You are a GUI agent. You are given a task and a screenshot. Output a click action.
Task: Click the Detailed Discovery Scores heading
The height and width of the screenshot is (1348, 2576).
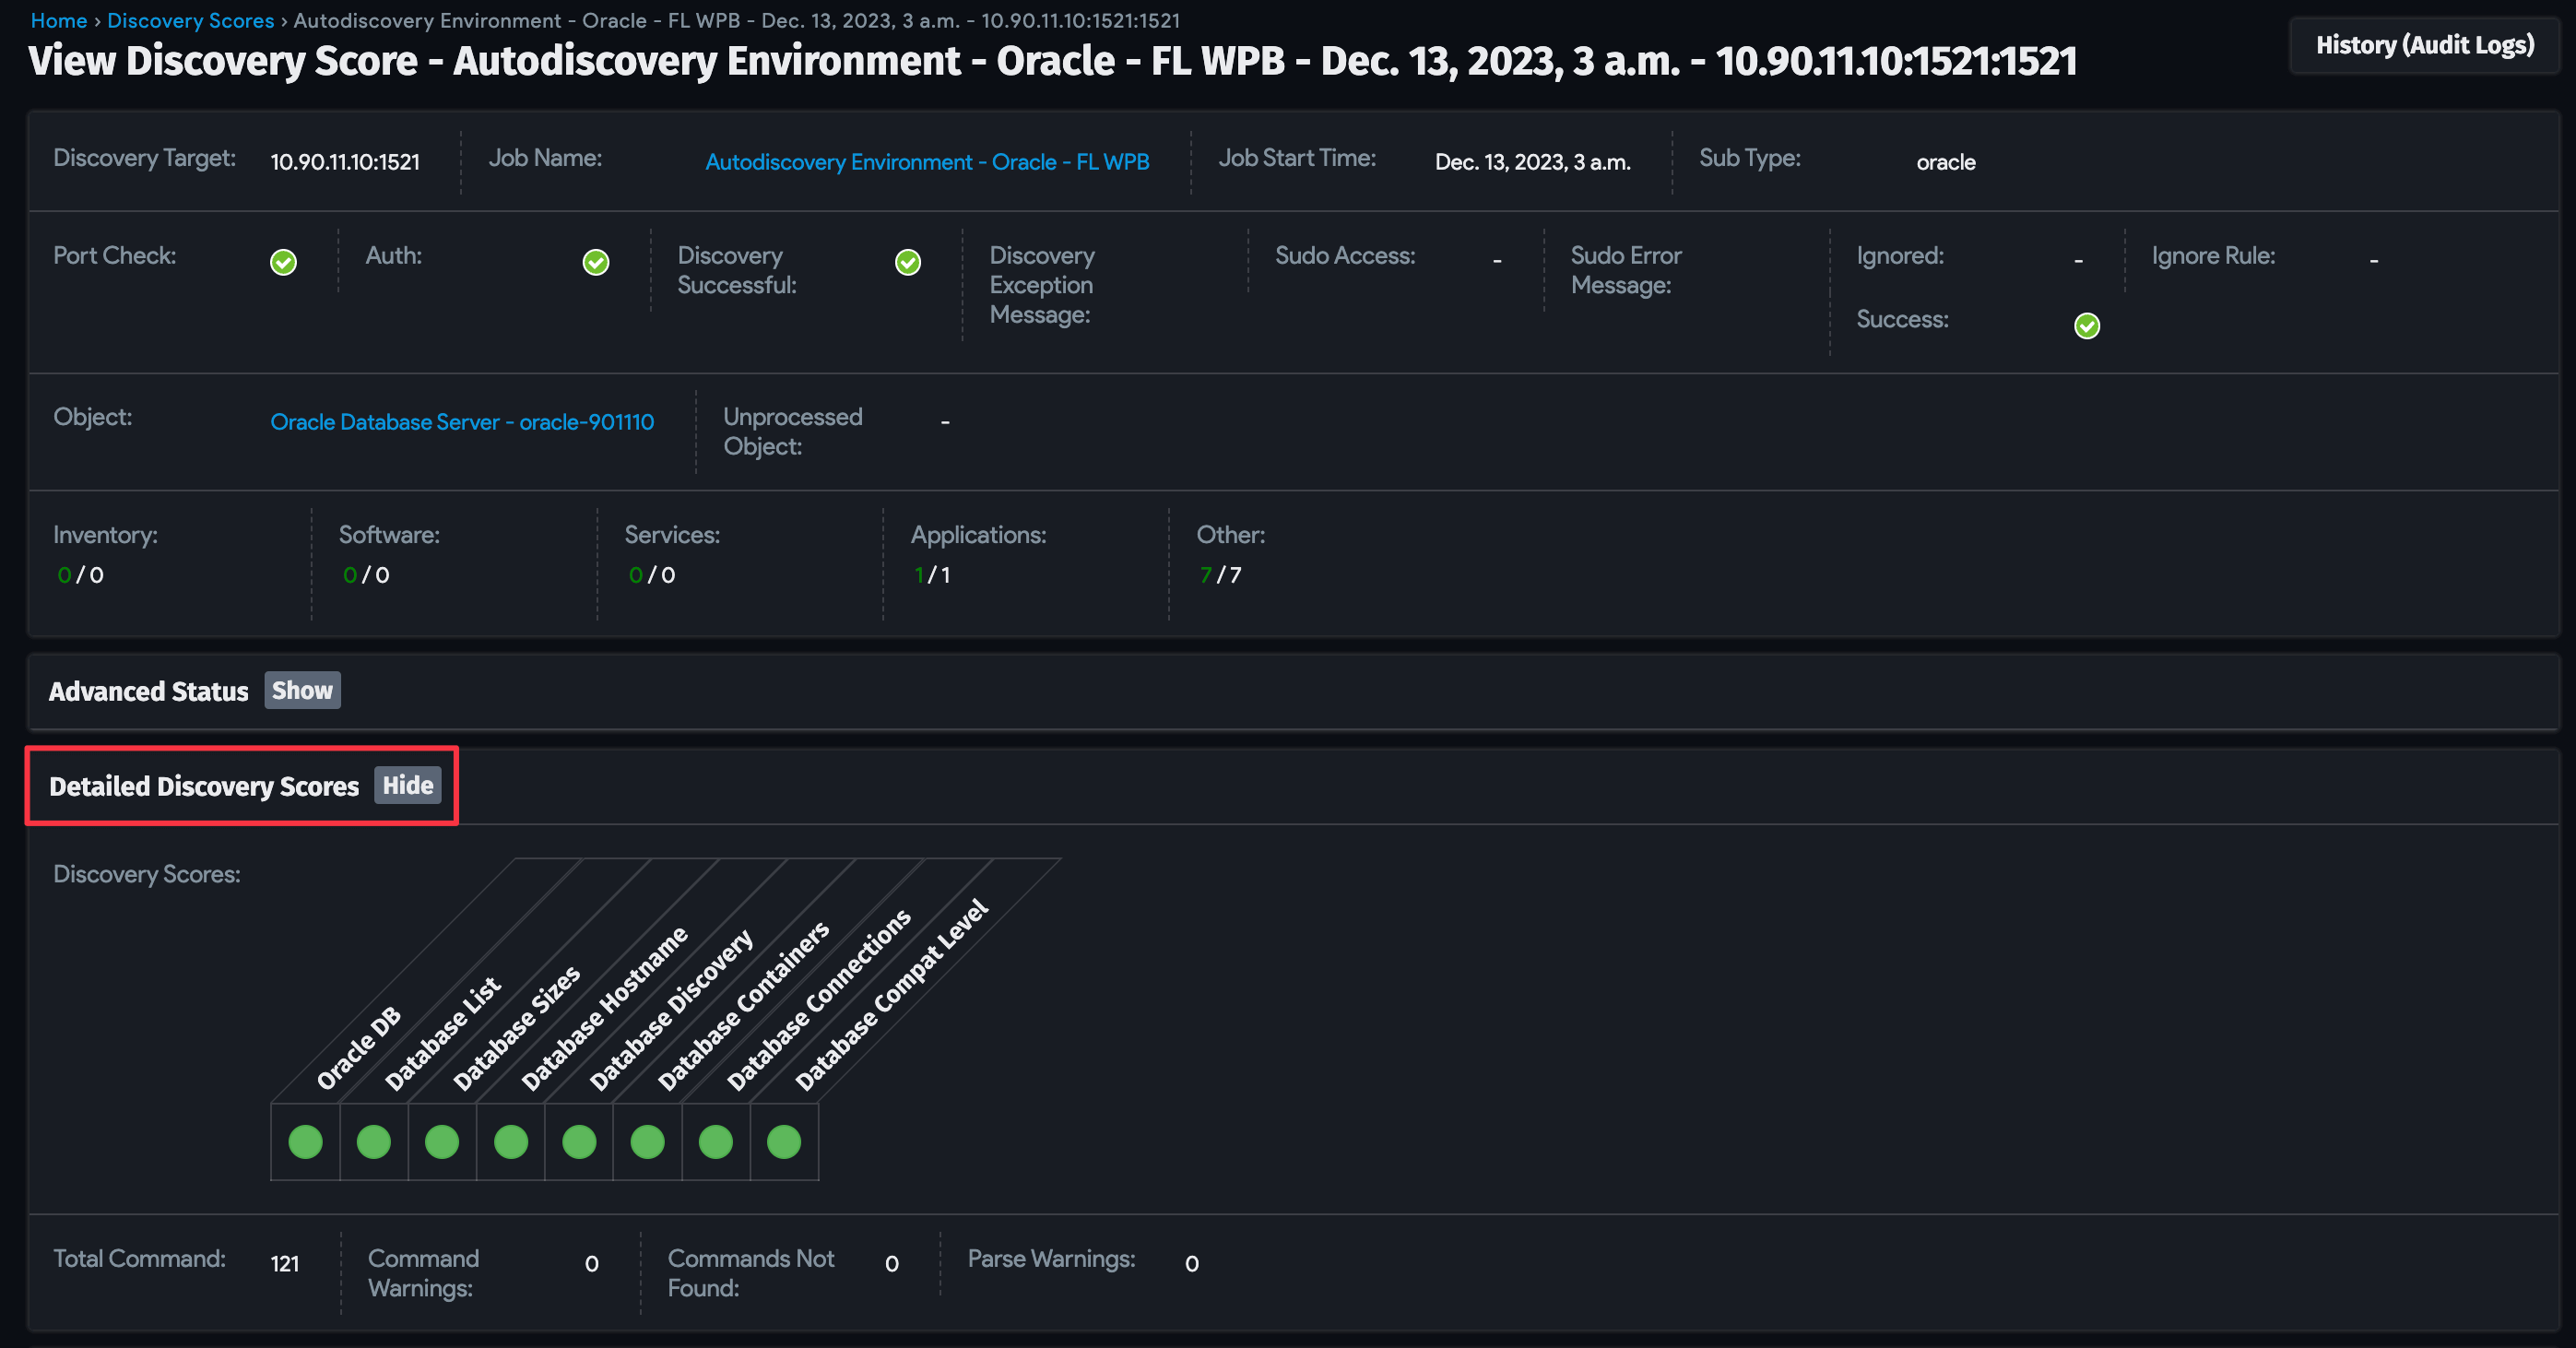tap(204, 786)
